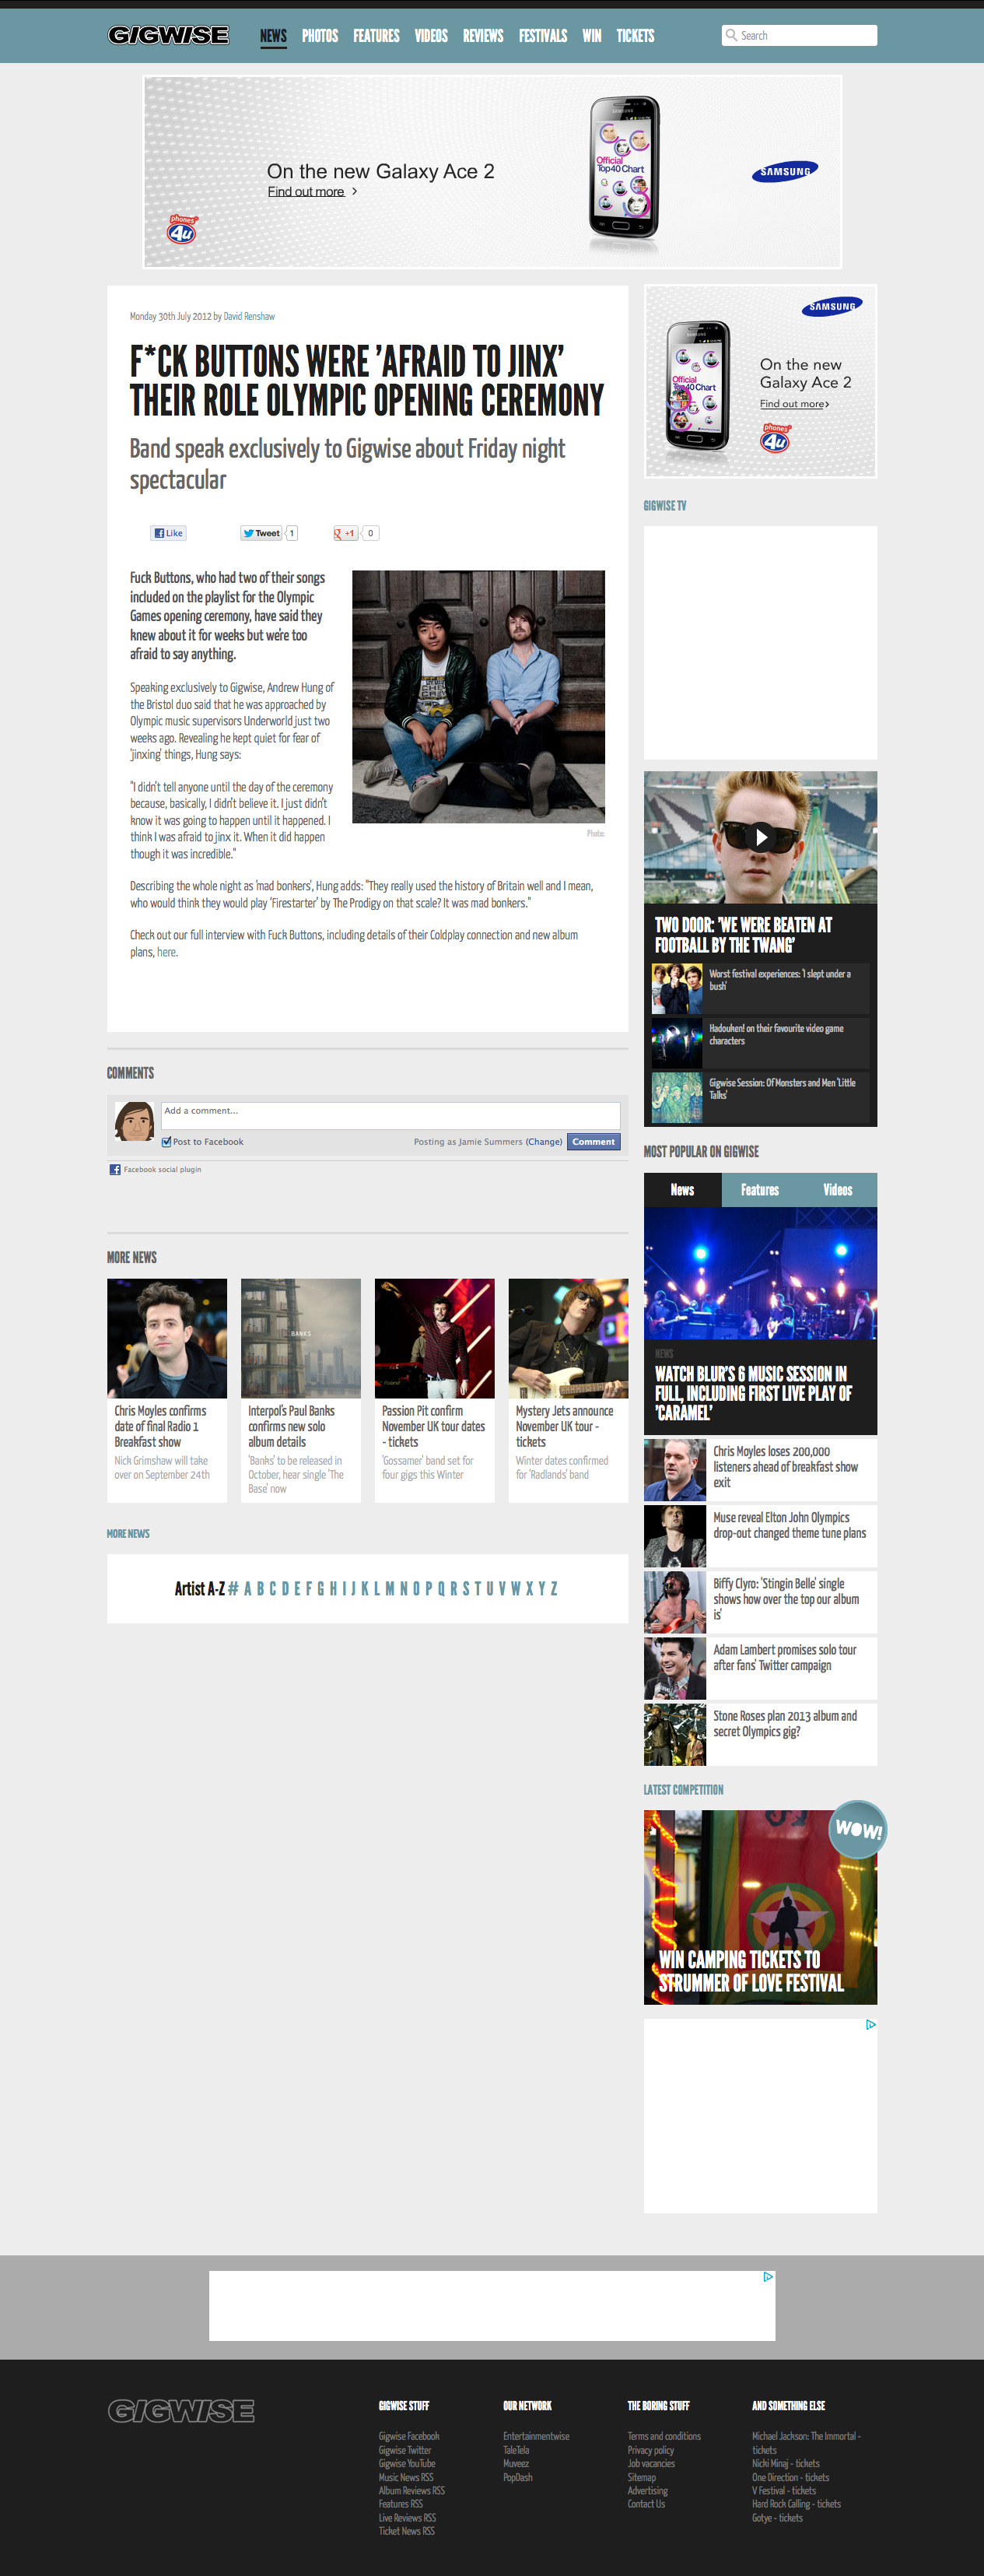Open the Features tab in Most Popular
The image size is (984, 2576).
coord(760,1190)
